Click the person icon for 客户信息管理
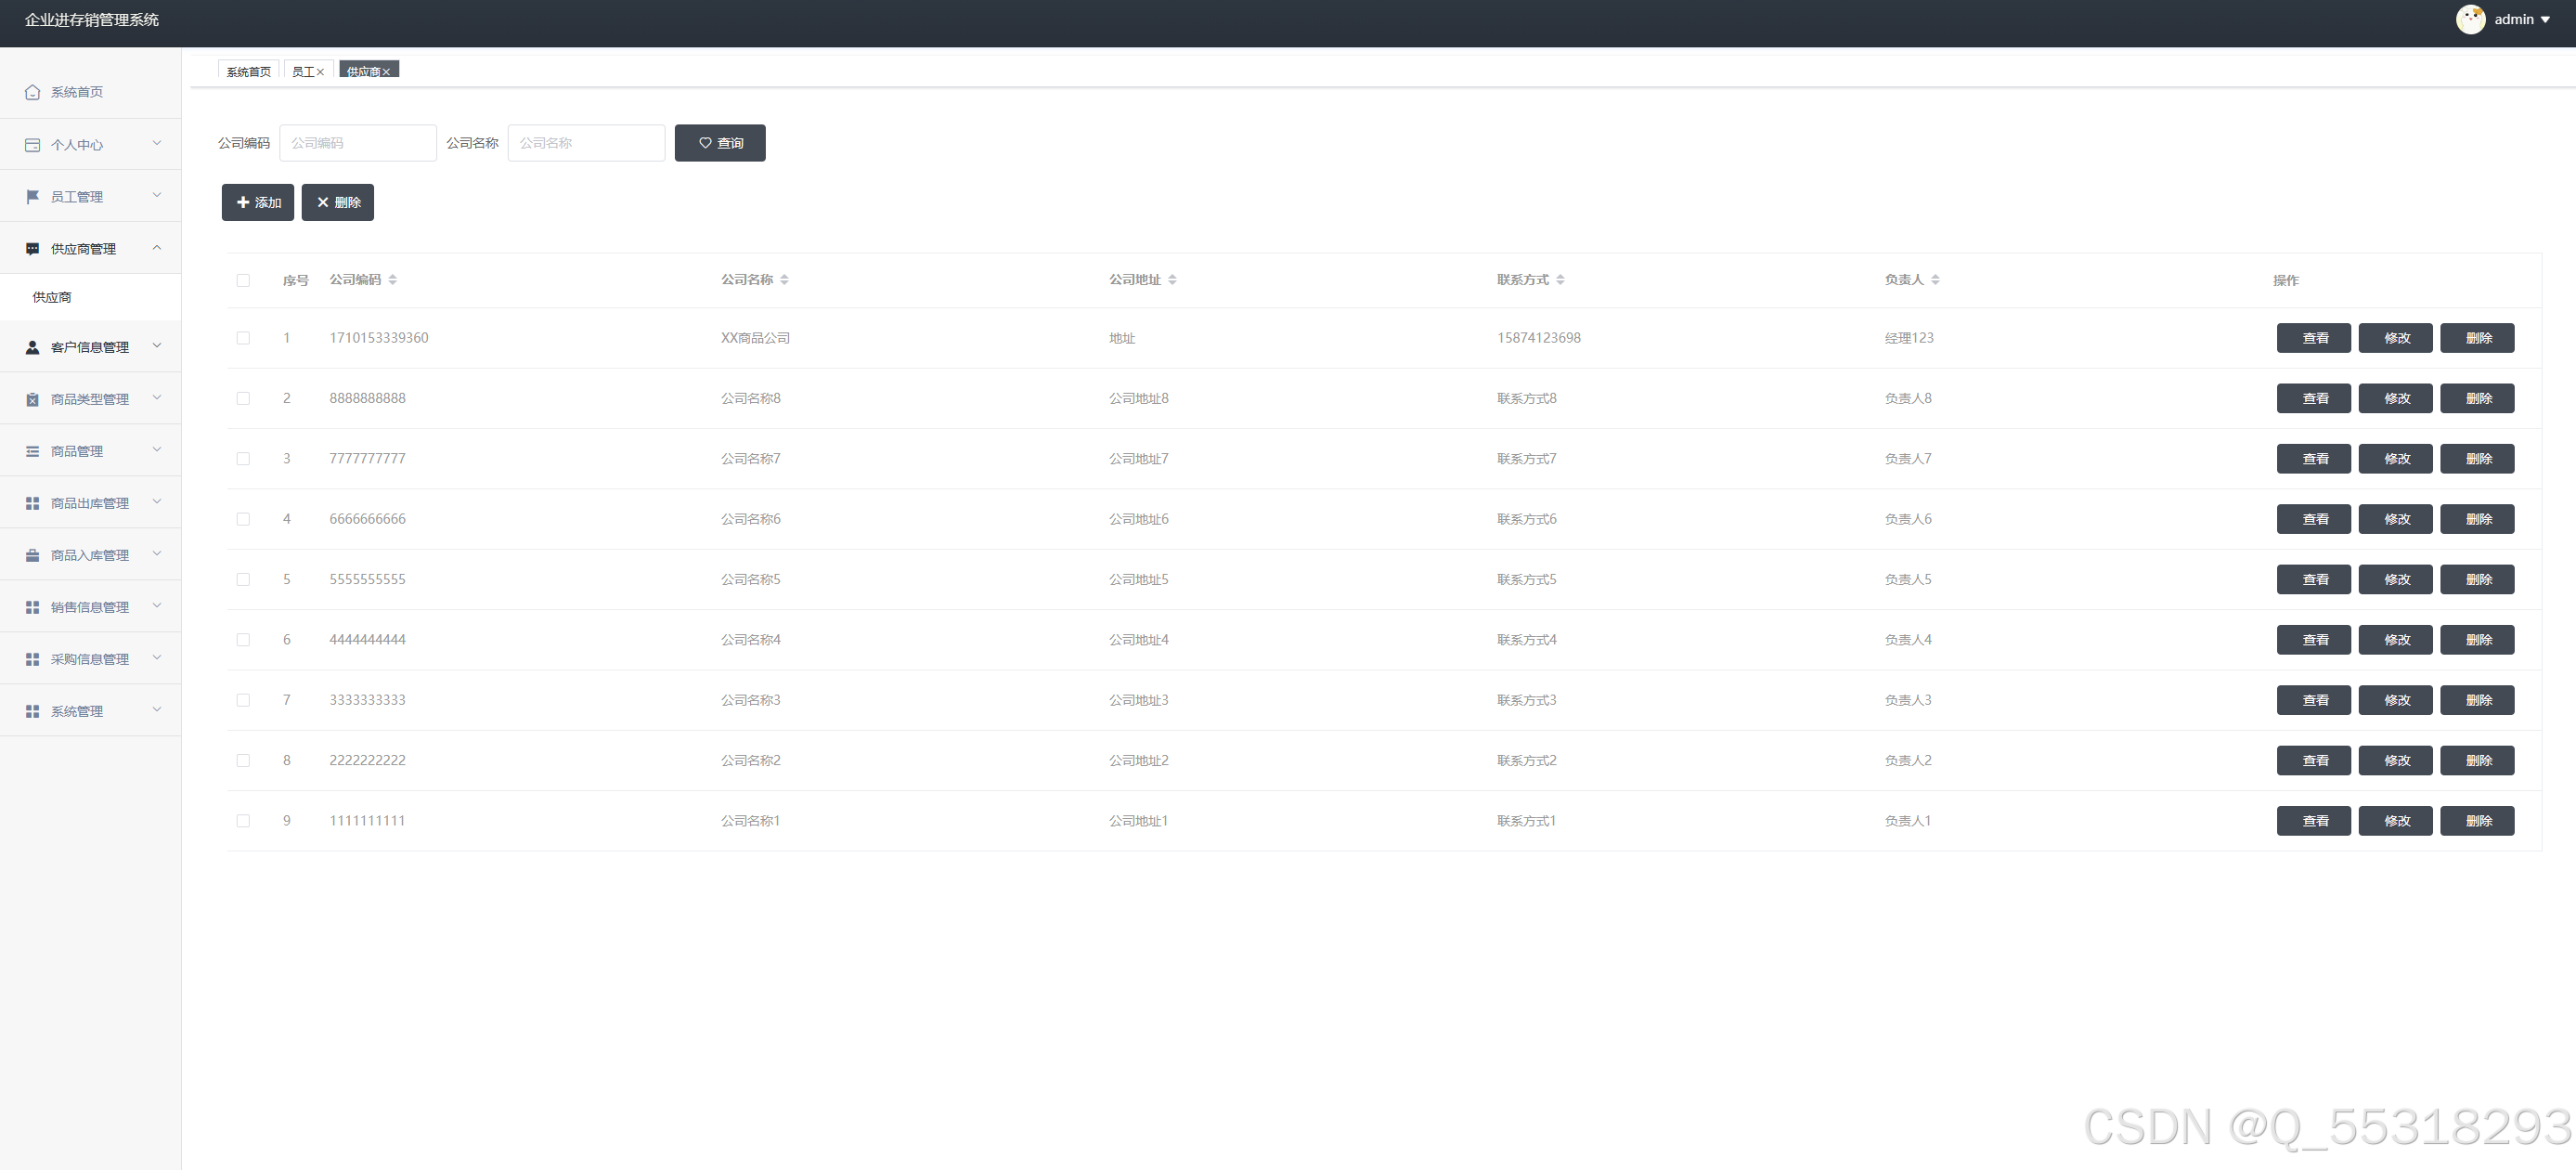 32,347
